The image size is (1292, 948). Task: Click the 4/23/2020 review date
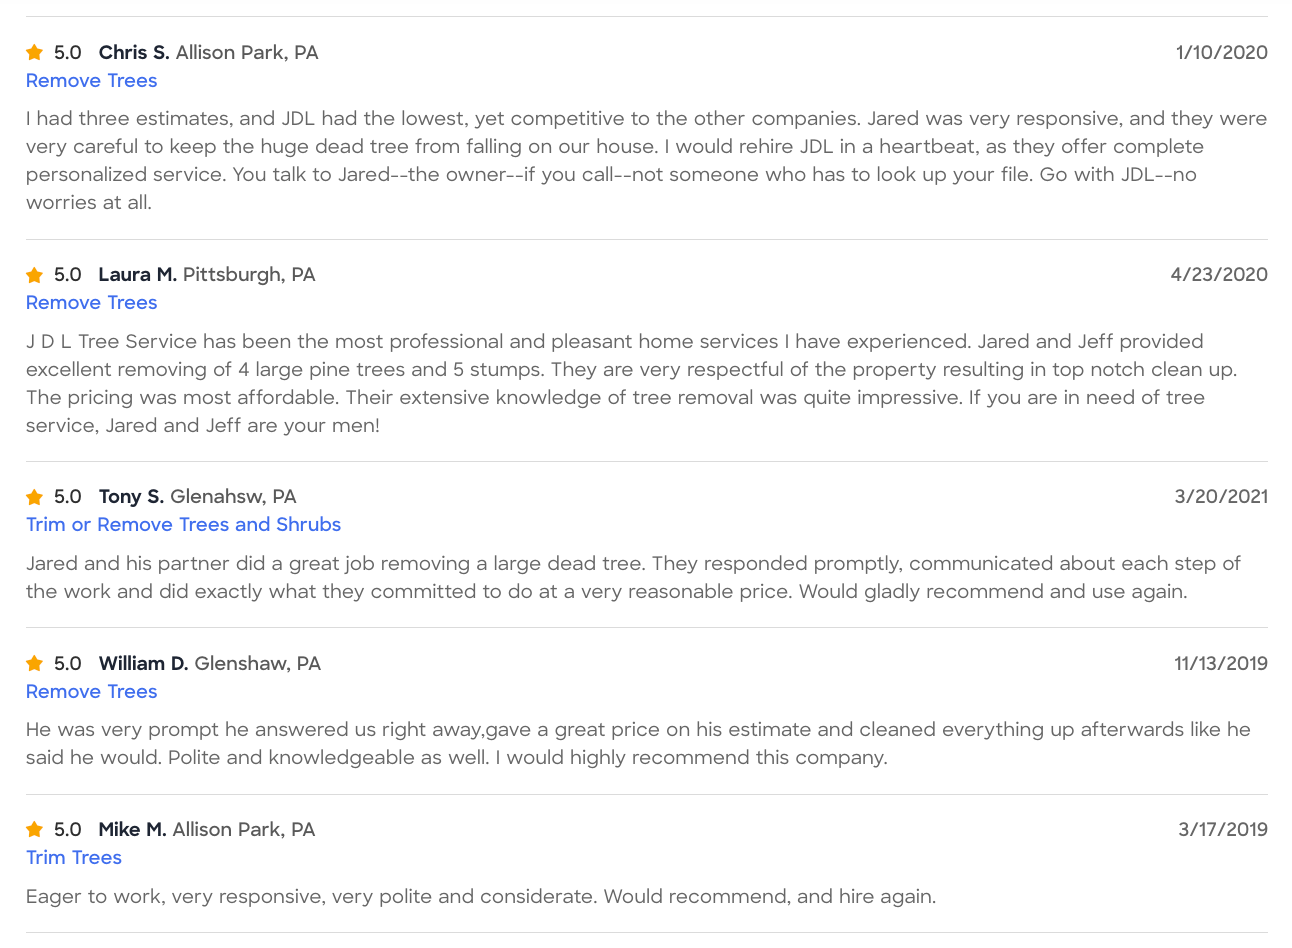point(1219,274)
